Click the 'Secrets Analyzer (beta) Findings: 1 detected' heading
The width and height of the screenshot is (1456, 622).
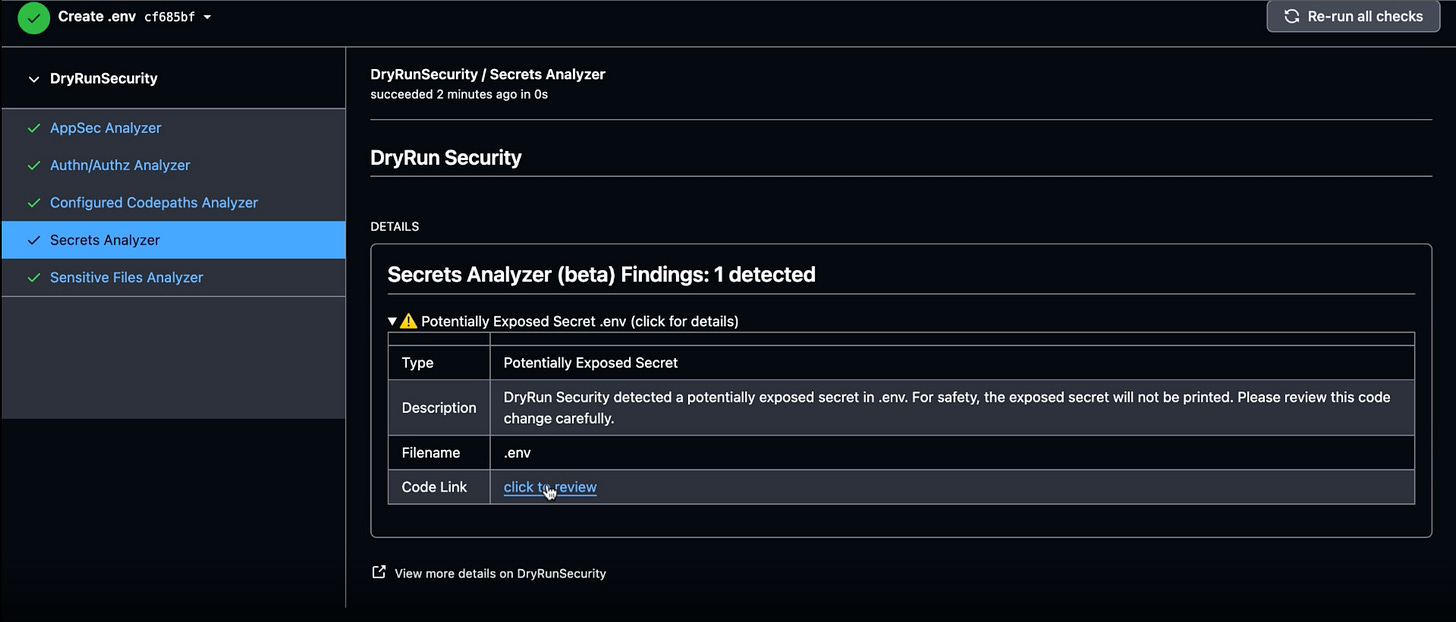(x=601, y=274)
